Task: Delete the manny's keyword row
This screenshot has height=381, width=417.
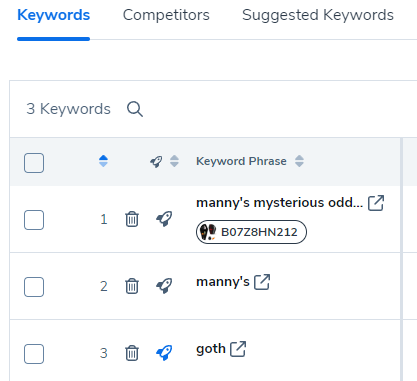Action: (x=132, y=286)
